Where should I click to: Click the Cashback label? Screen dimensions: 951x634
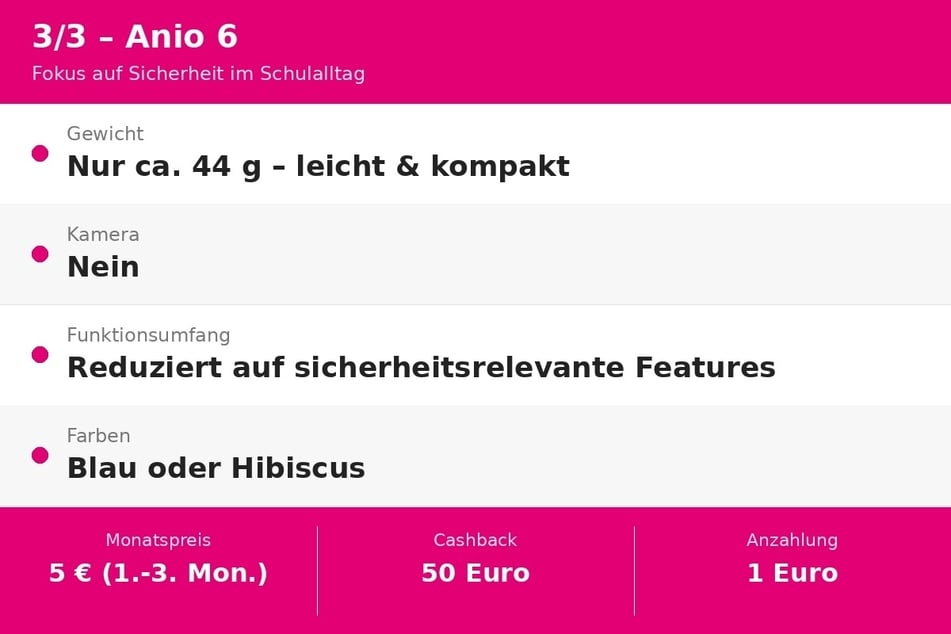coord(476,540)
